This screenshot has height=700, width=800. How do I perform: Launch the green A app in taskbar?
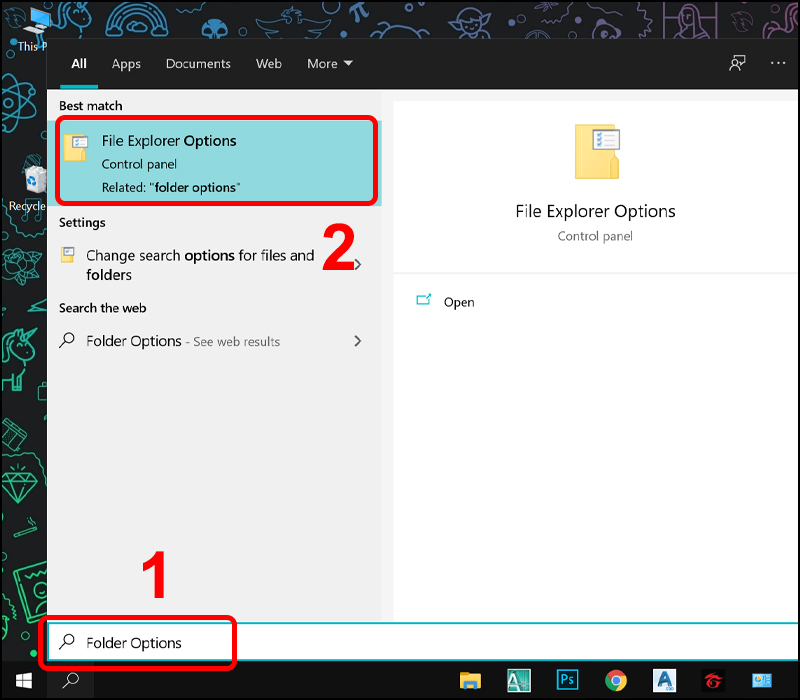click(x=519, y=680)
